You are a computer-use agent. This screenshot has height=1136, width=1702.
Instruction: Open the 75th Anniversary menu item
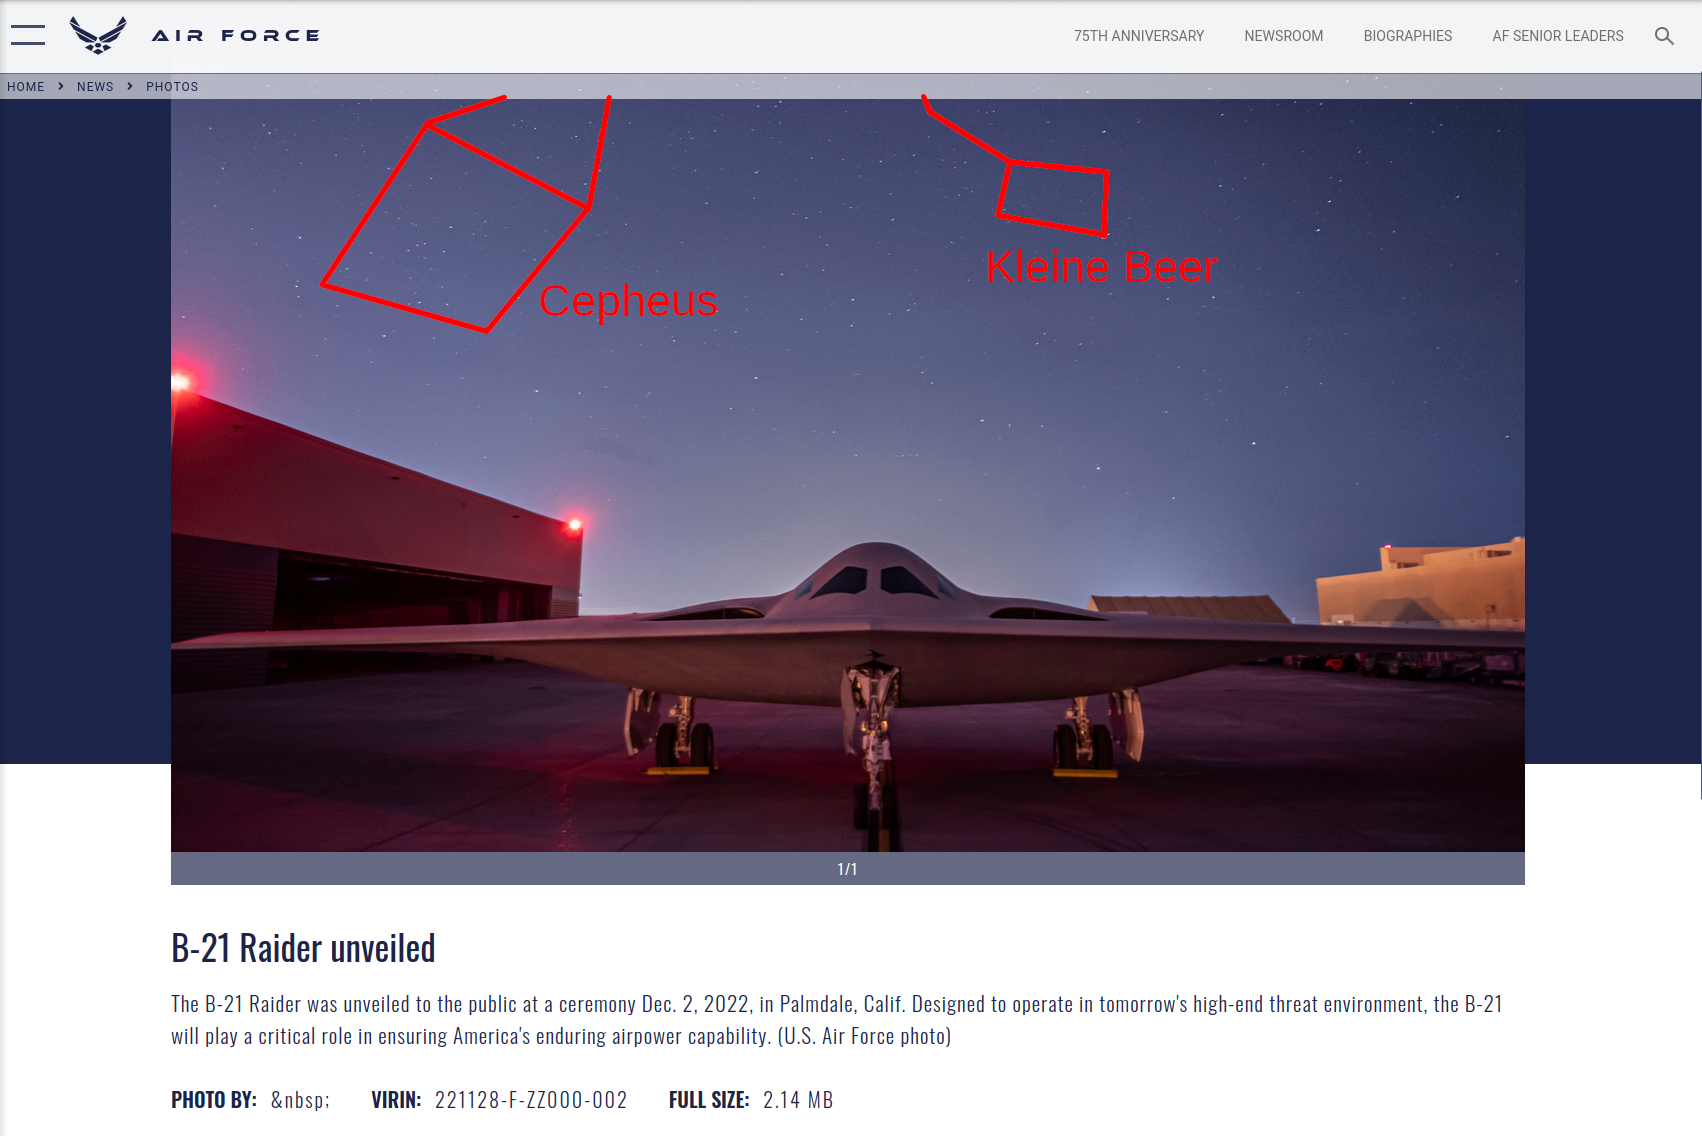(1139, 36)
